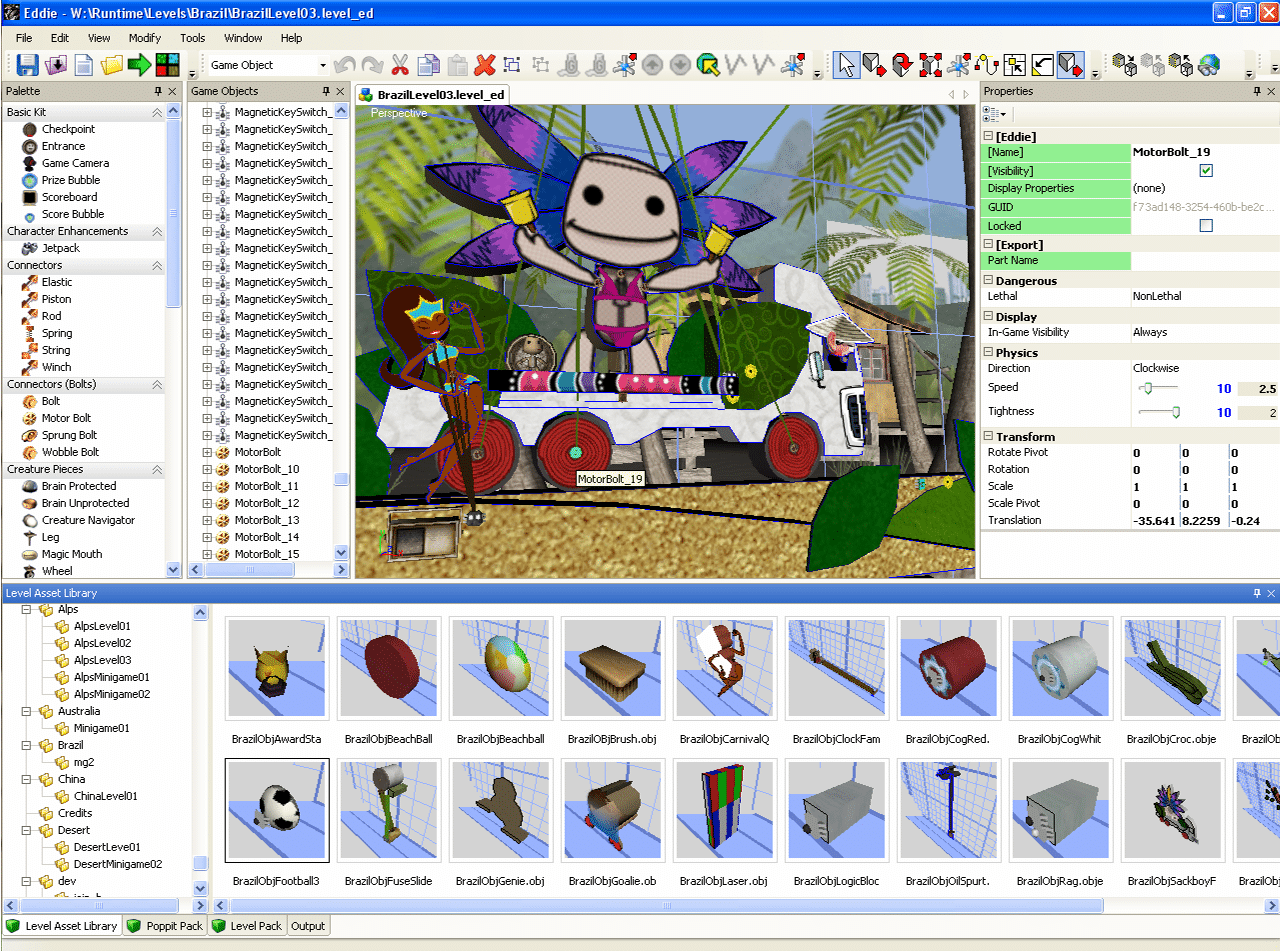Check the Locked checkbox in Properties
This screenshot has width=1280, height=951.
1206,226
